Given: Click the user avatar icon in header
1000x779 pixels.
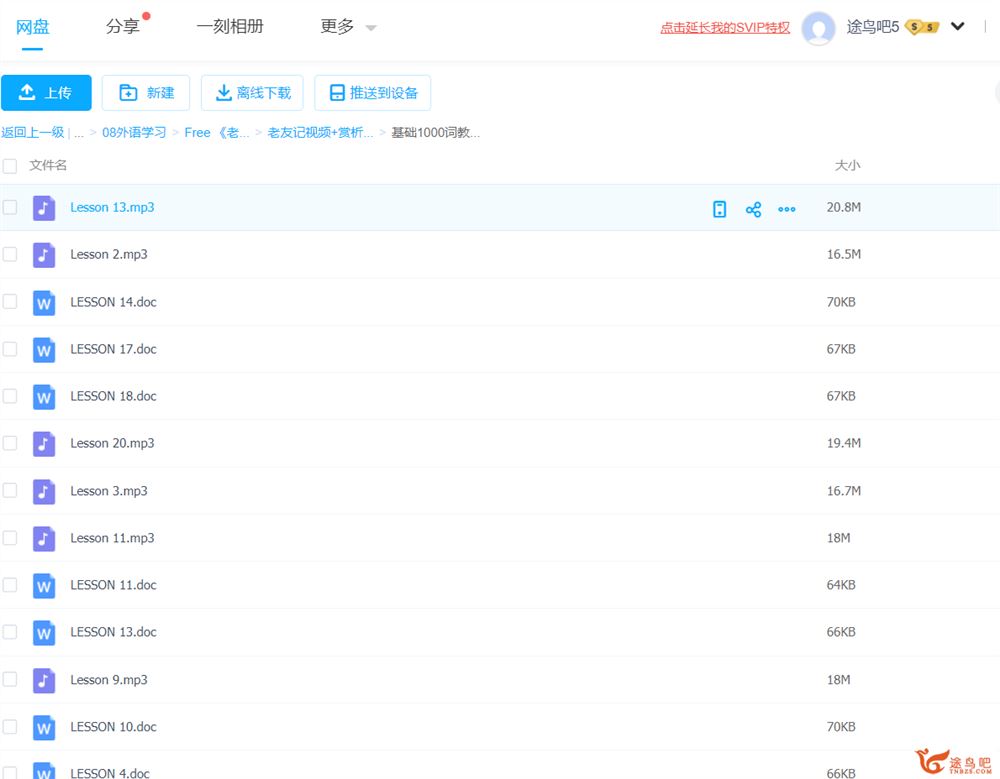Looking at the screenshot, I should 819,28.
